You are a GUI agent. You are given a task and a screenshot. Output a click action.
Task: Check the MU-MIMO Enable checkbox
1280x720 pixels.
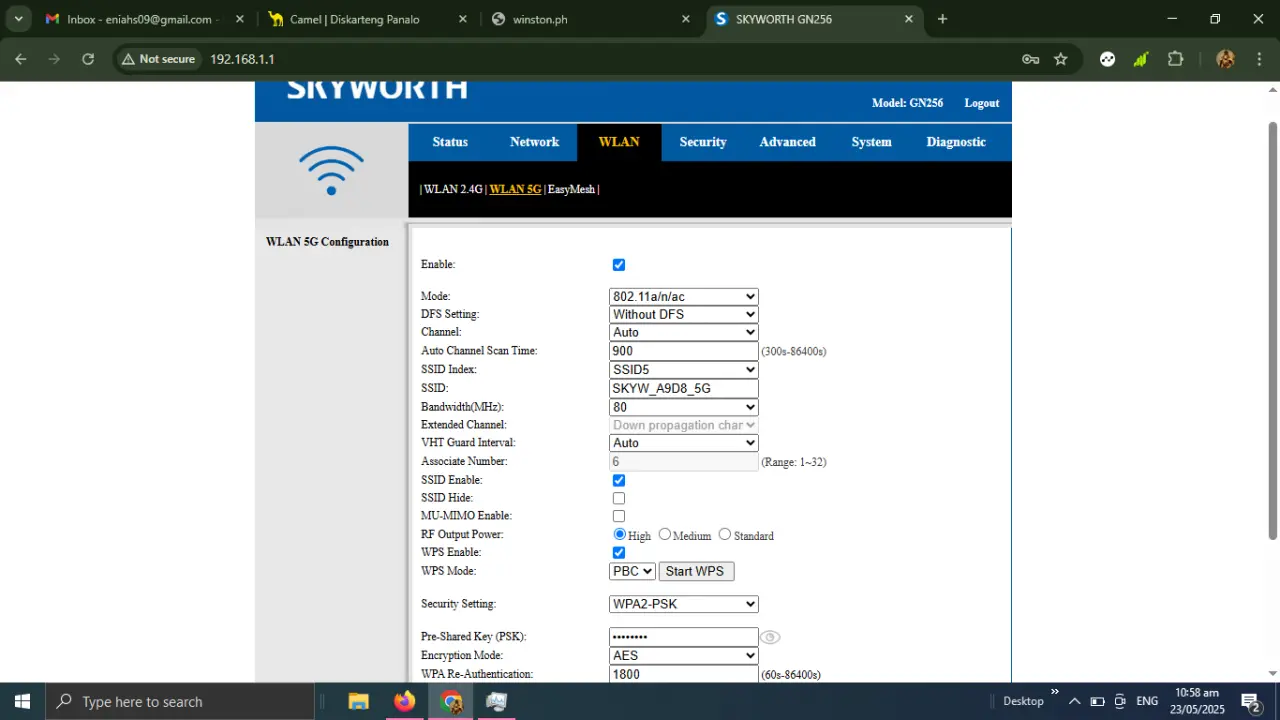[x=619, y=516]
